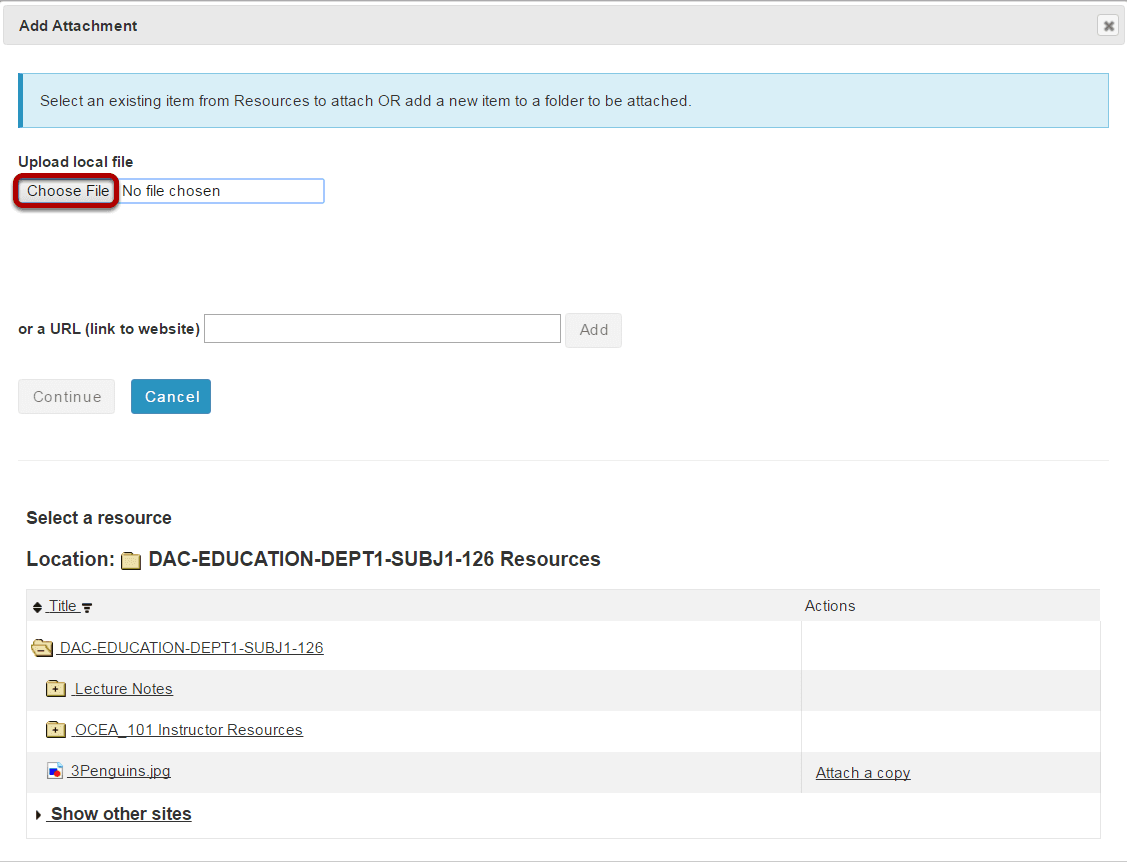Close the dialog with the X icon

coord(1108,26)
